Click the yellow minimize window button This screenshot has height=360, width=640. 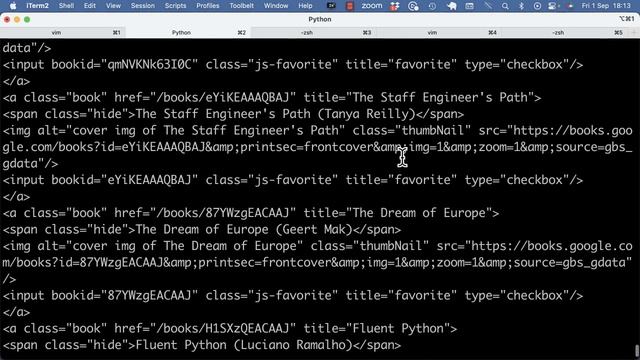click(17, 19)
